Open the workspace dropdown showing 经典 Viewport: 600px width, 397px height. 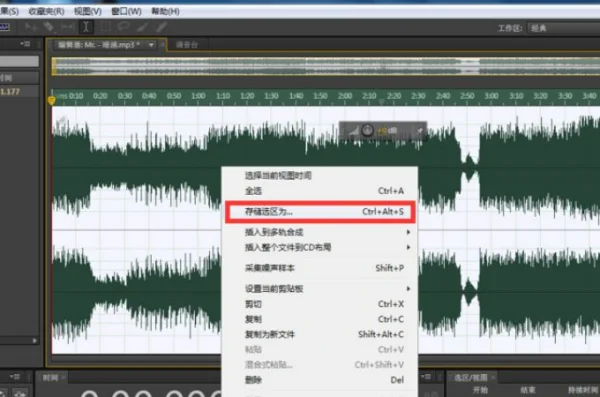(563, 28)
